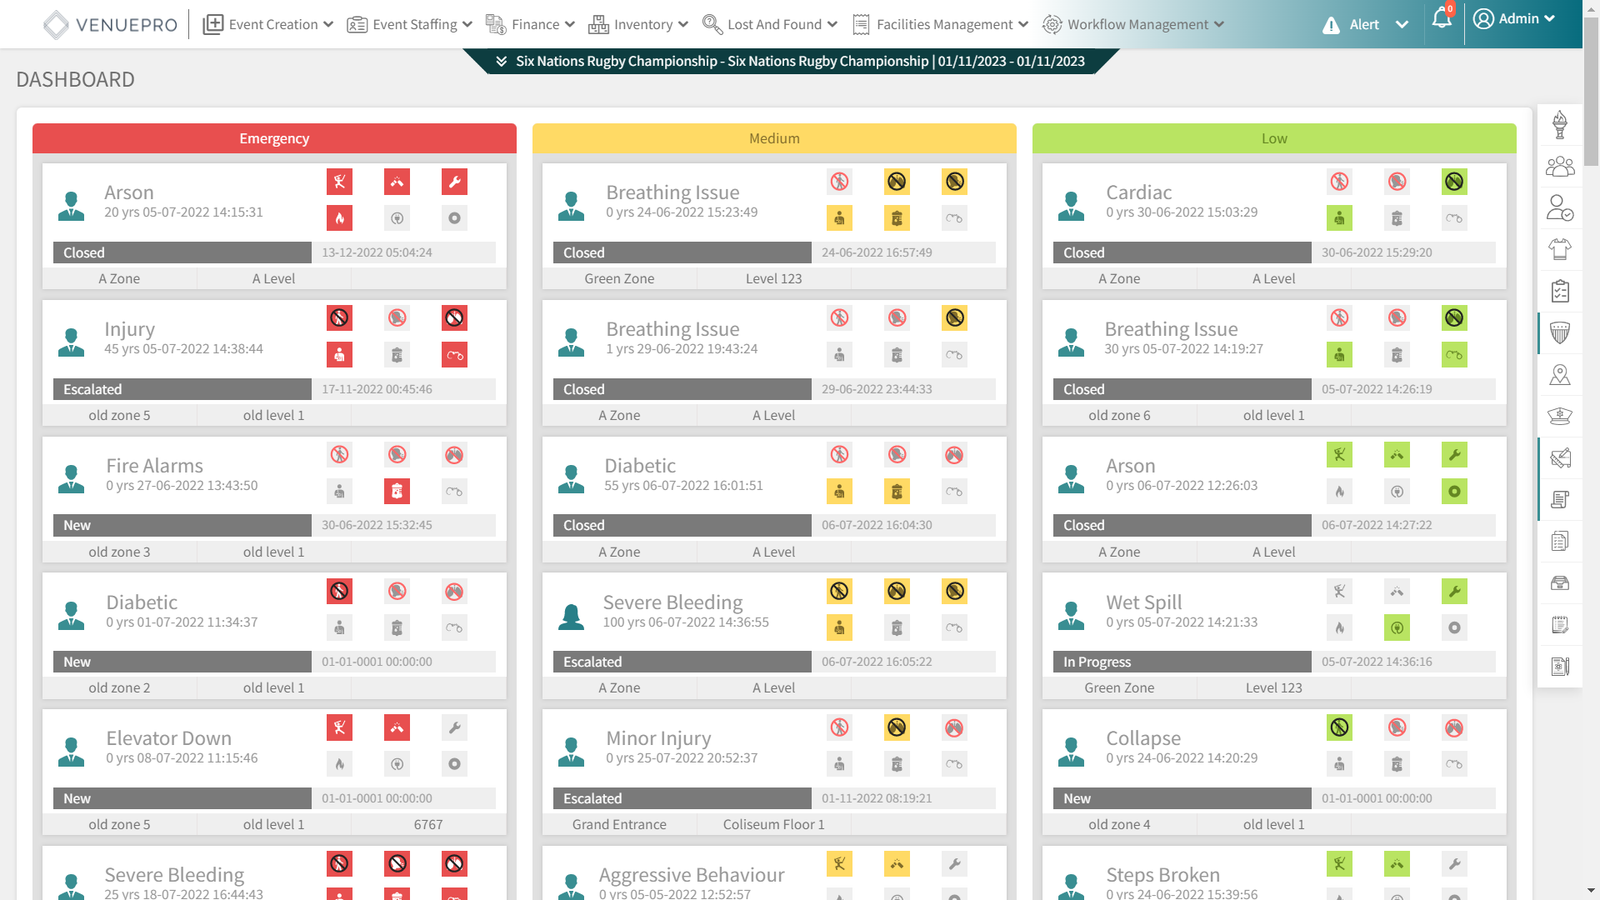The height and width of the screenshot is (900, 1600).
Task: Click the handcuffs icon on the Injury card
Action: click(454, 355)
